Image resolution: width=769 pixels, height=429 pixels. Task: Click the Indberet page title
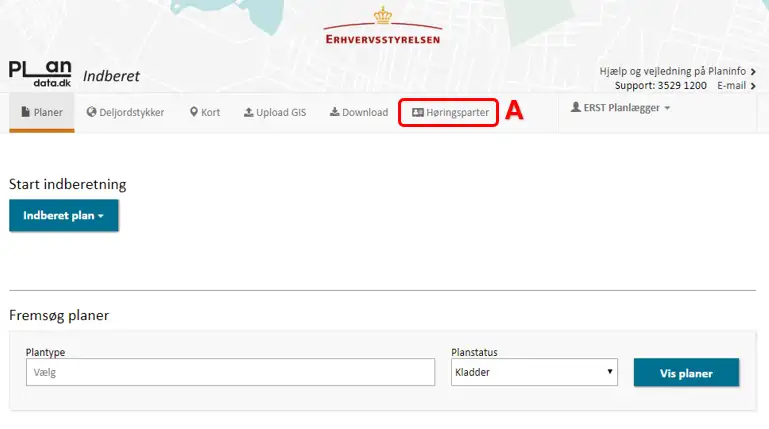click(111, 76)
